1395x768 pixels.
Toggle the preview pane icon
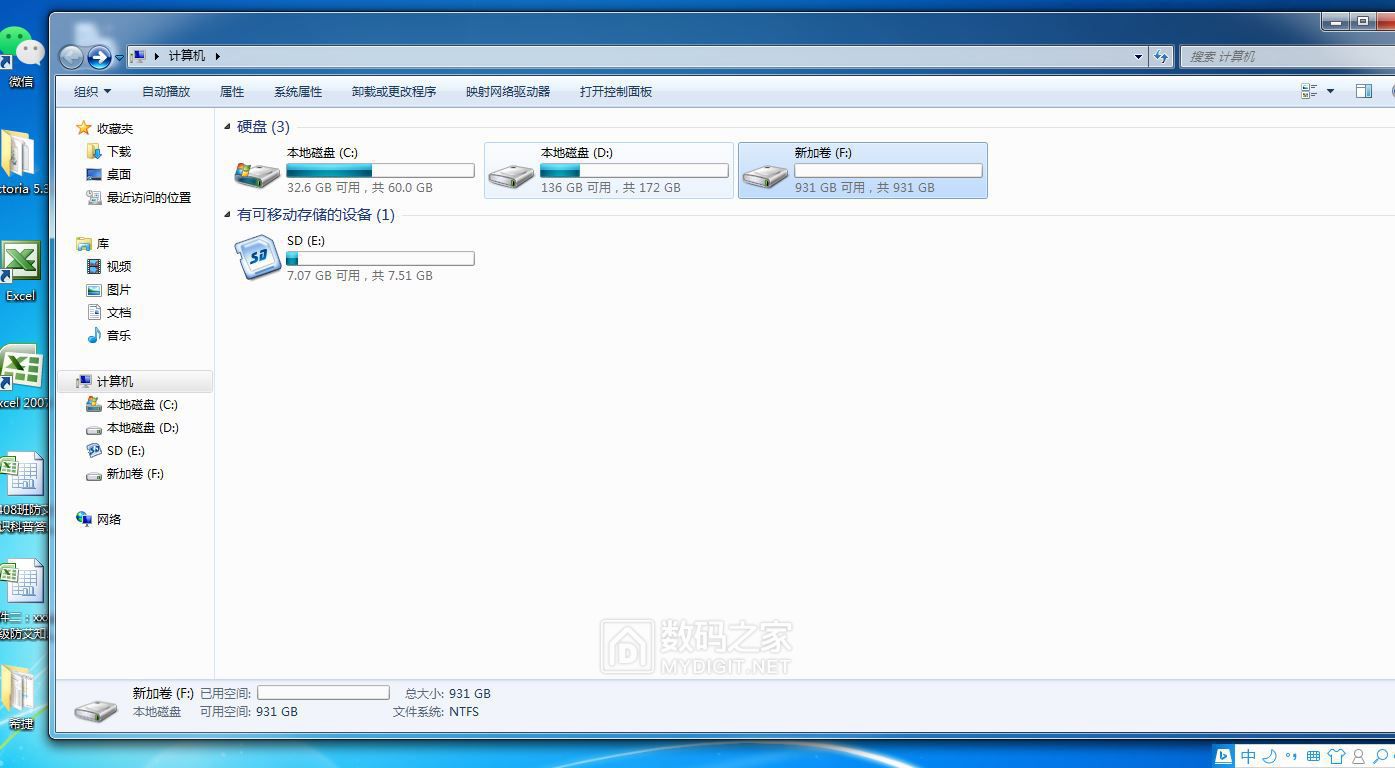tap(1363, 91)
